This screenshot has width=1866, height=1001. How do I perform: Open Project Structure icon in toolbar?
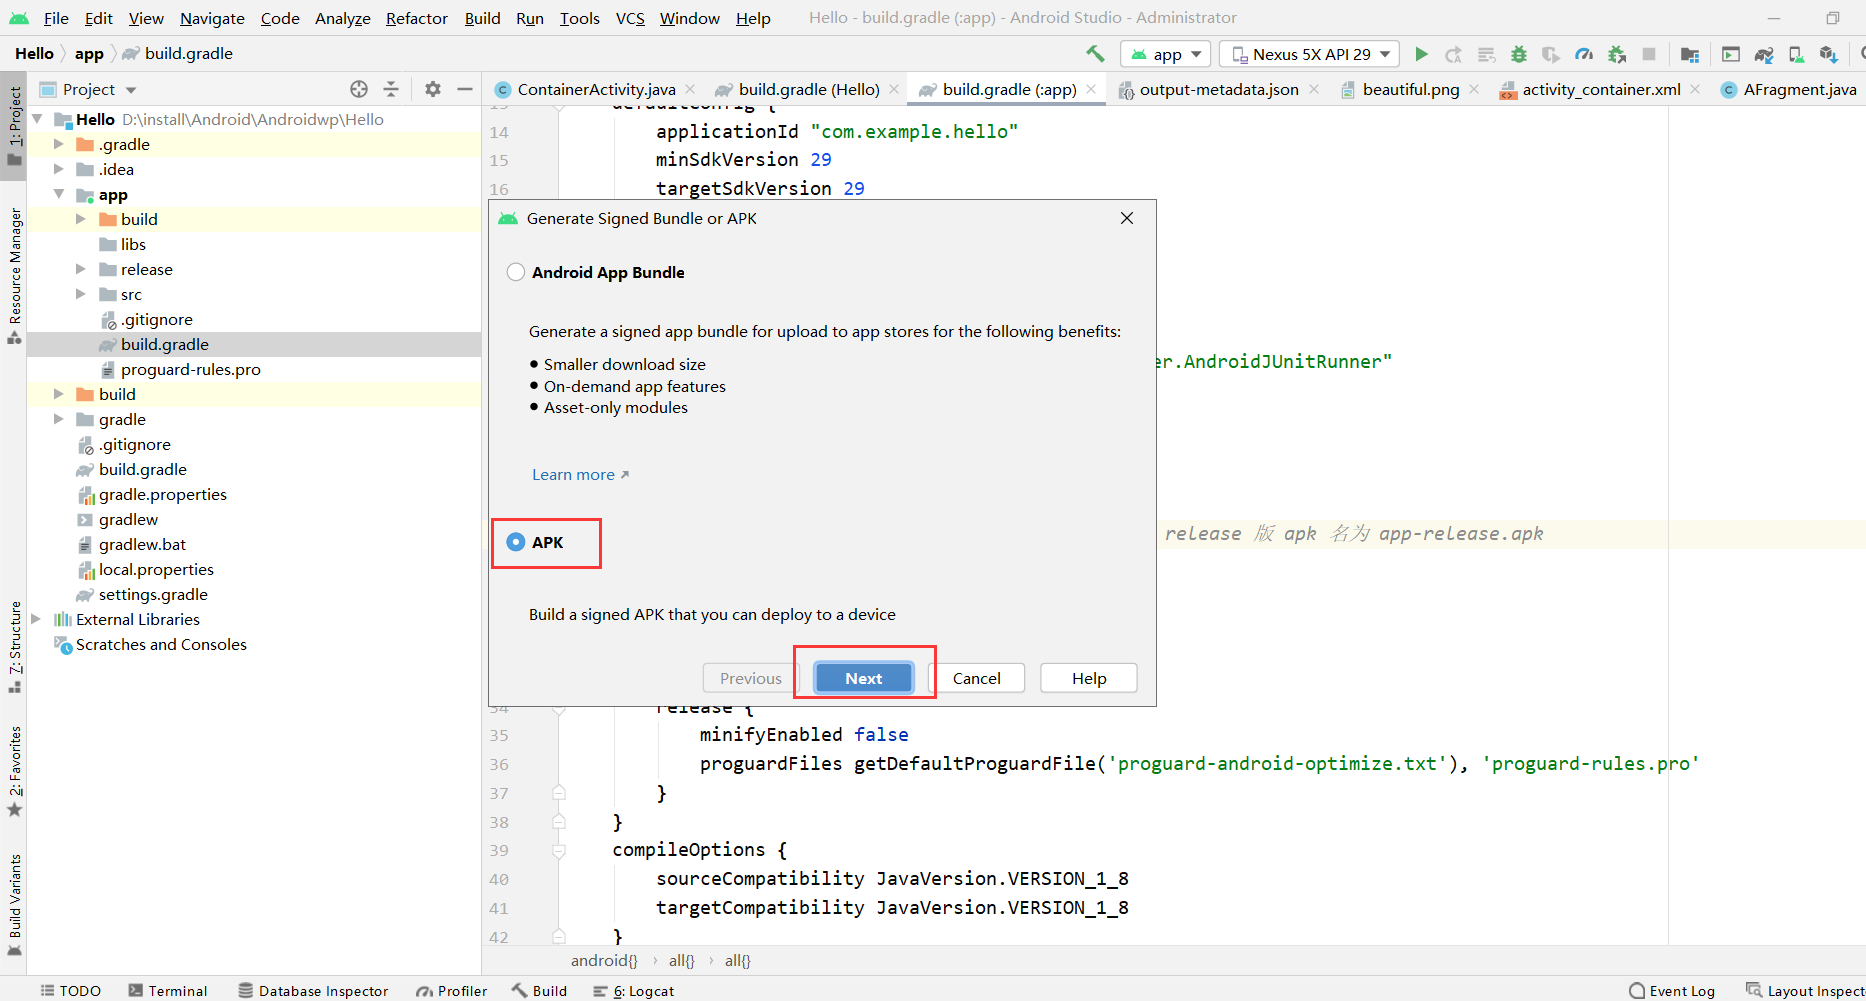tap(1690, 54)
